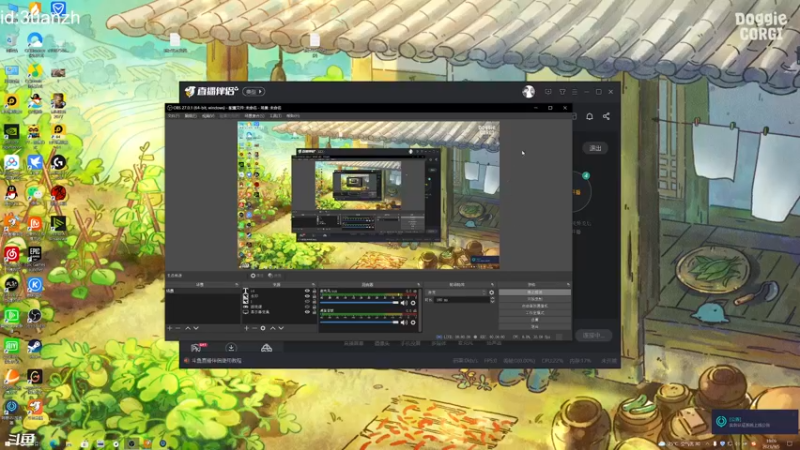The height and width of the screenshot is (450, 800).
Task: Open OBS 帮助 (Help) menu
Action: point(293,116)
